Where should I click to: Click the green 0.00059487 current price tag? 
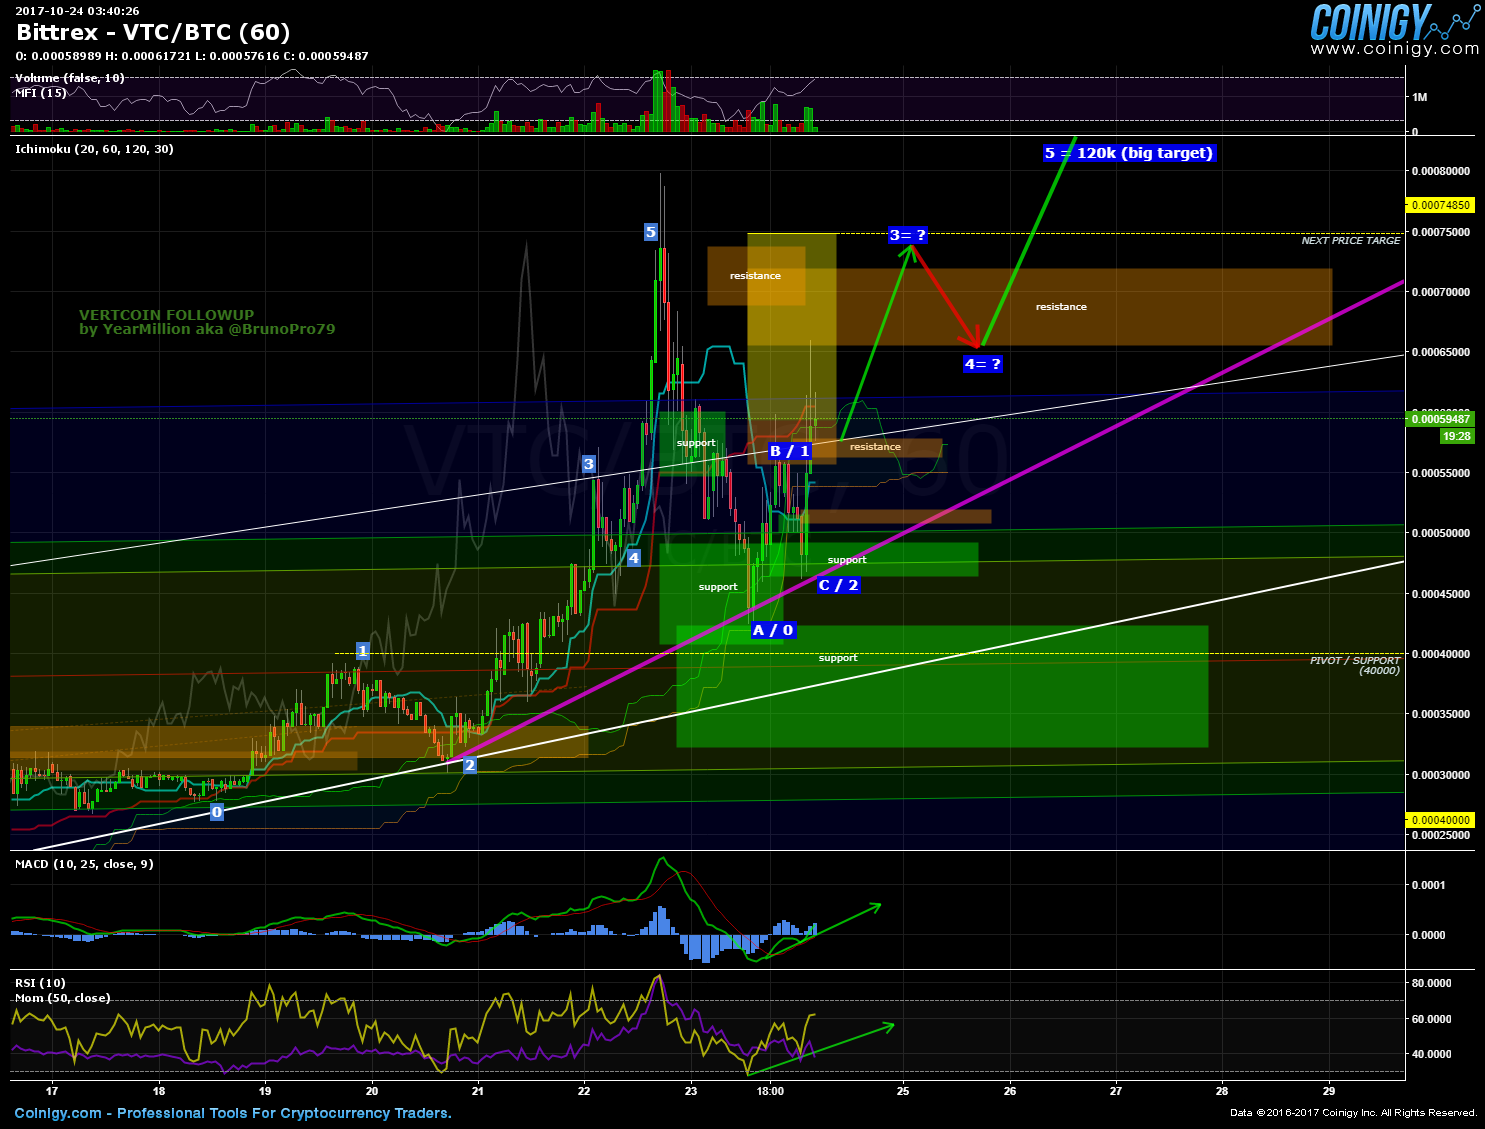1441,419
